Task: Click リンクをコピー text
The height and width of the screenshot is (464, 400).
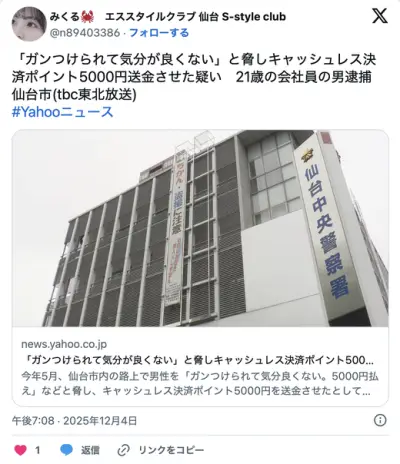Action: pos(171,450)
